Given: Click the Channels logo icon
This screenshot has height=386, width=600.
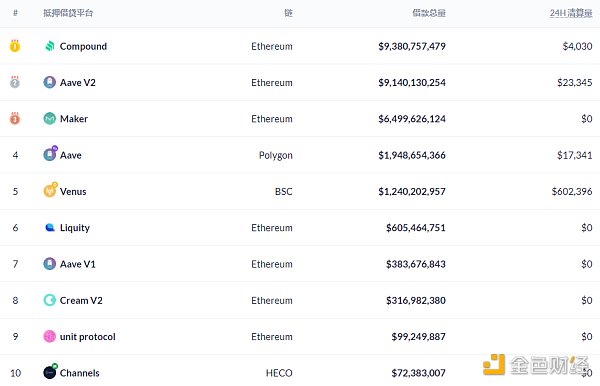Looking at the screenshot, I should coord(50,371).
